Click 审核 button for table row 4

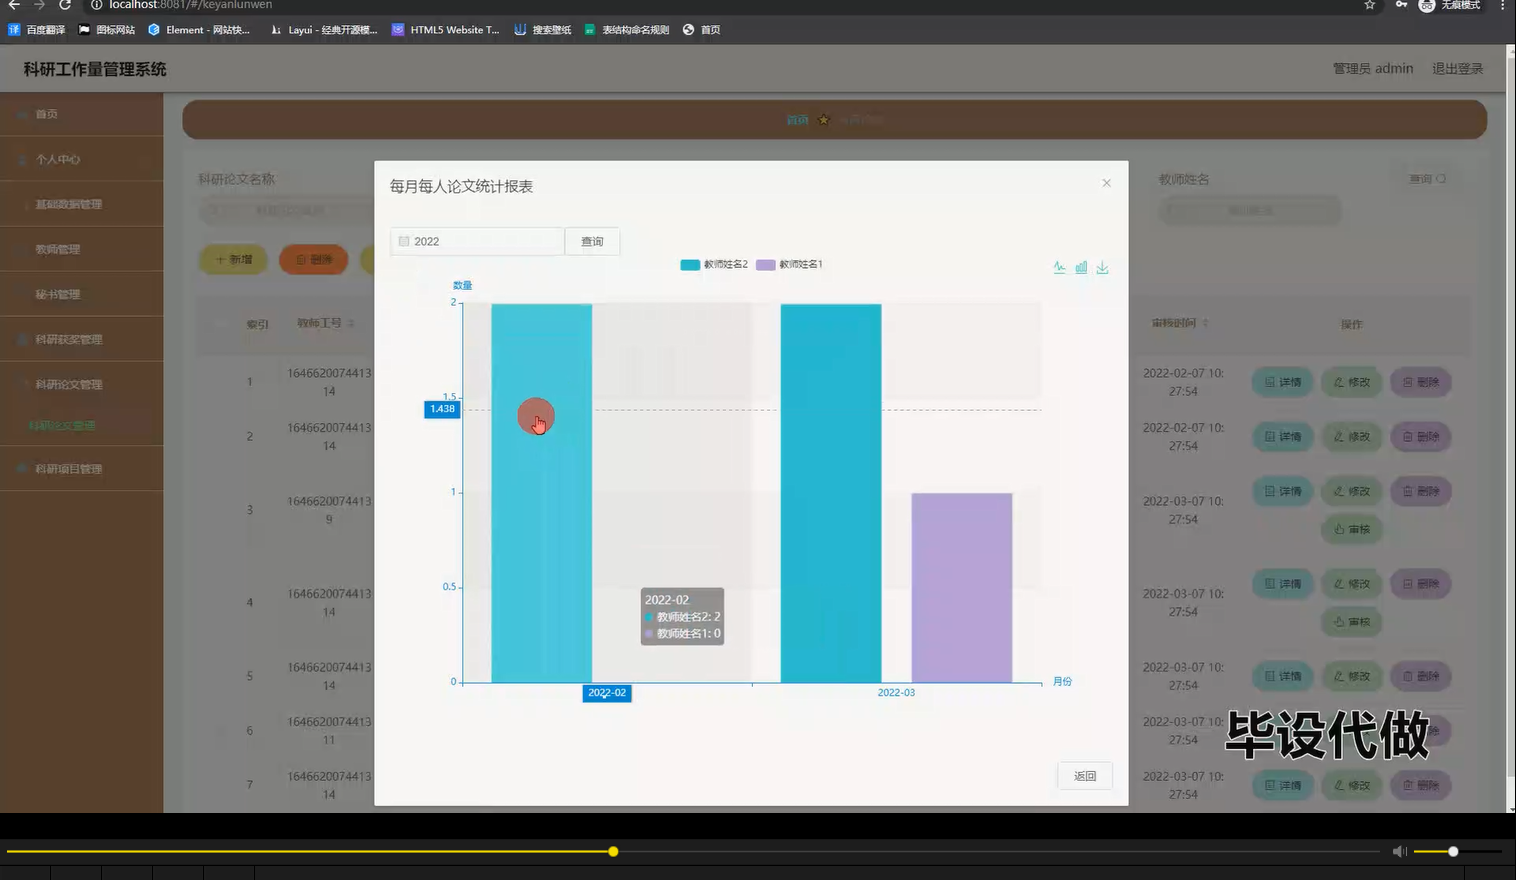point(1351,622)
